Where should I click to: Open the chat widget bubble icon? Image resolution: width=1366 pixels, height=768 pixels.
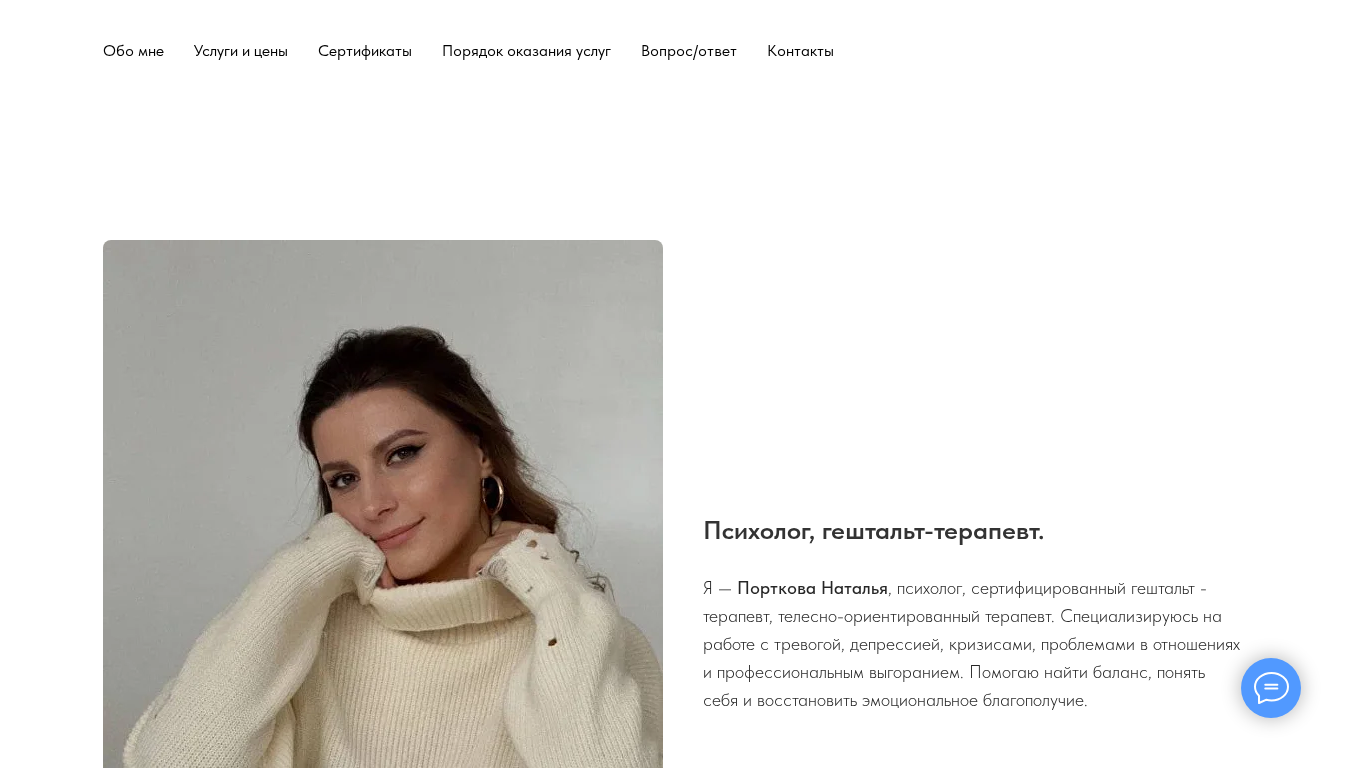pos(1271,688)
